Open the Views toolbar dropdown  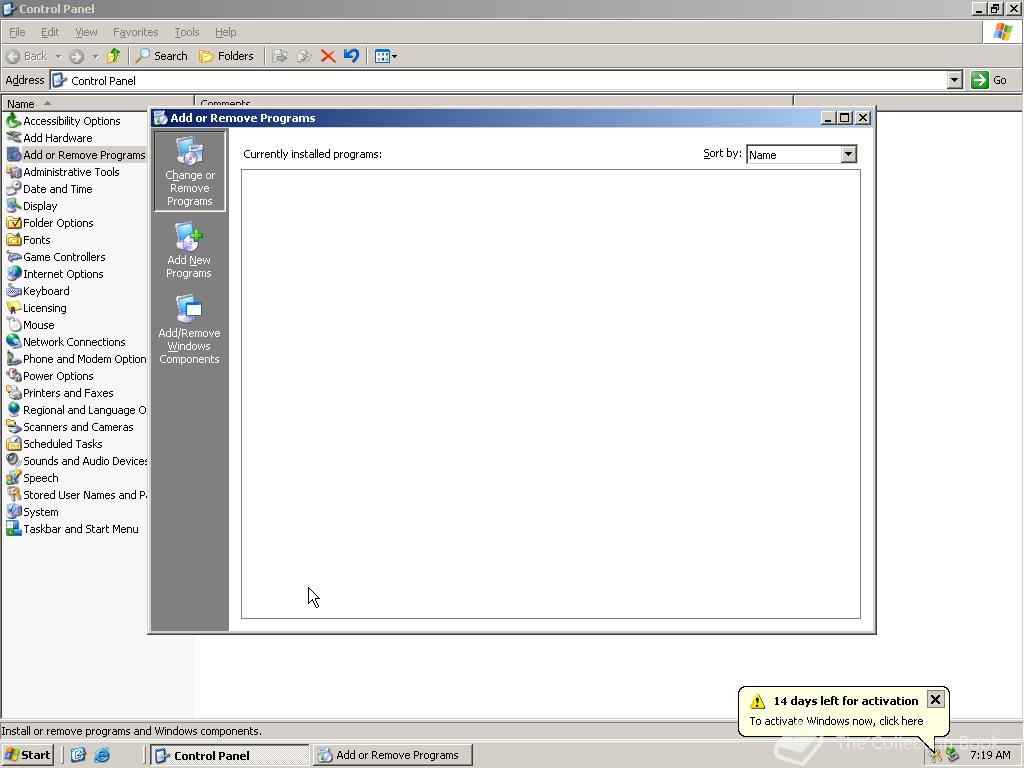(386, 56)
